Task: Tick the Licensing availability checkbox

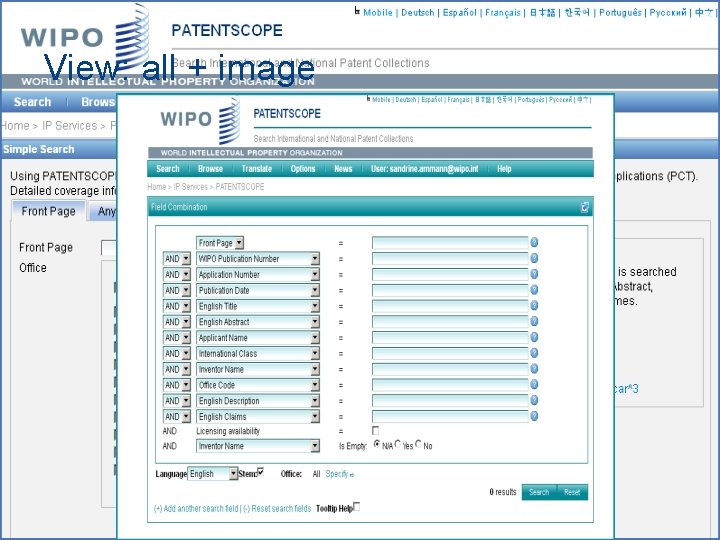Action: 375,431
